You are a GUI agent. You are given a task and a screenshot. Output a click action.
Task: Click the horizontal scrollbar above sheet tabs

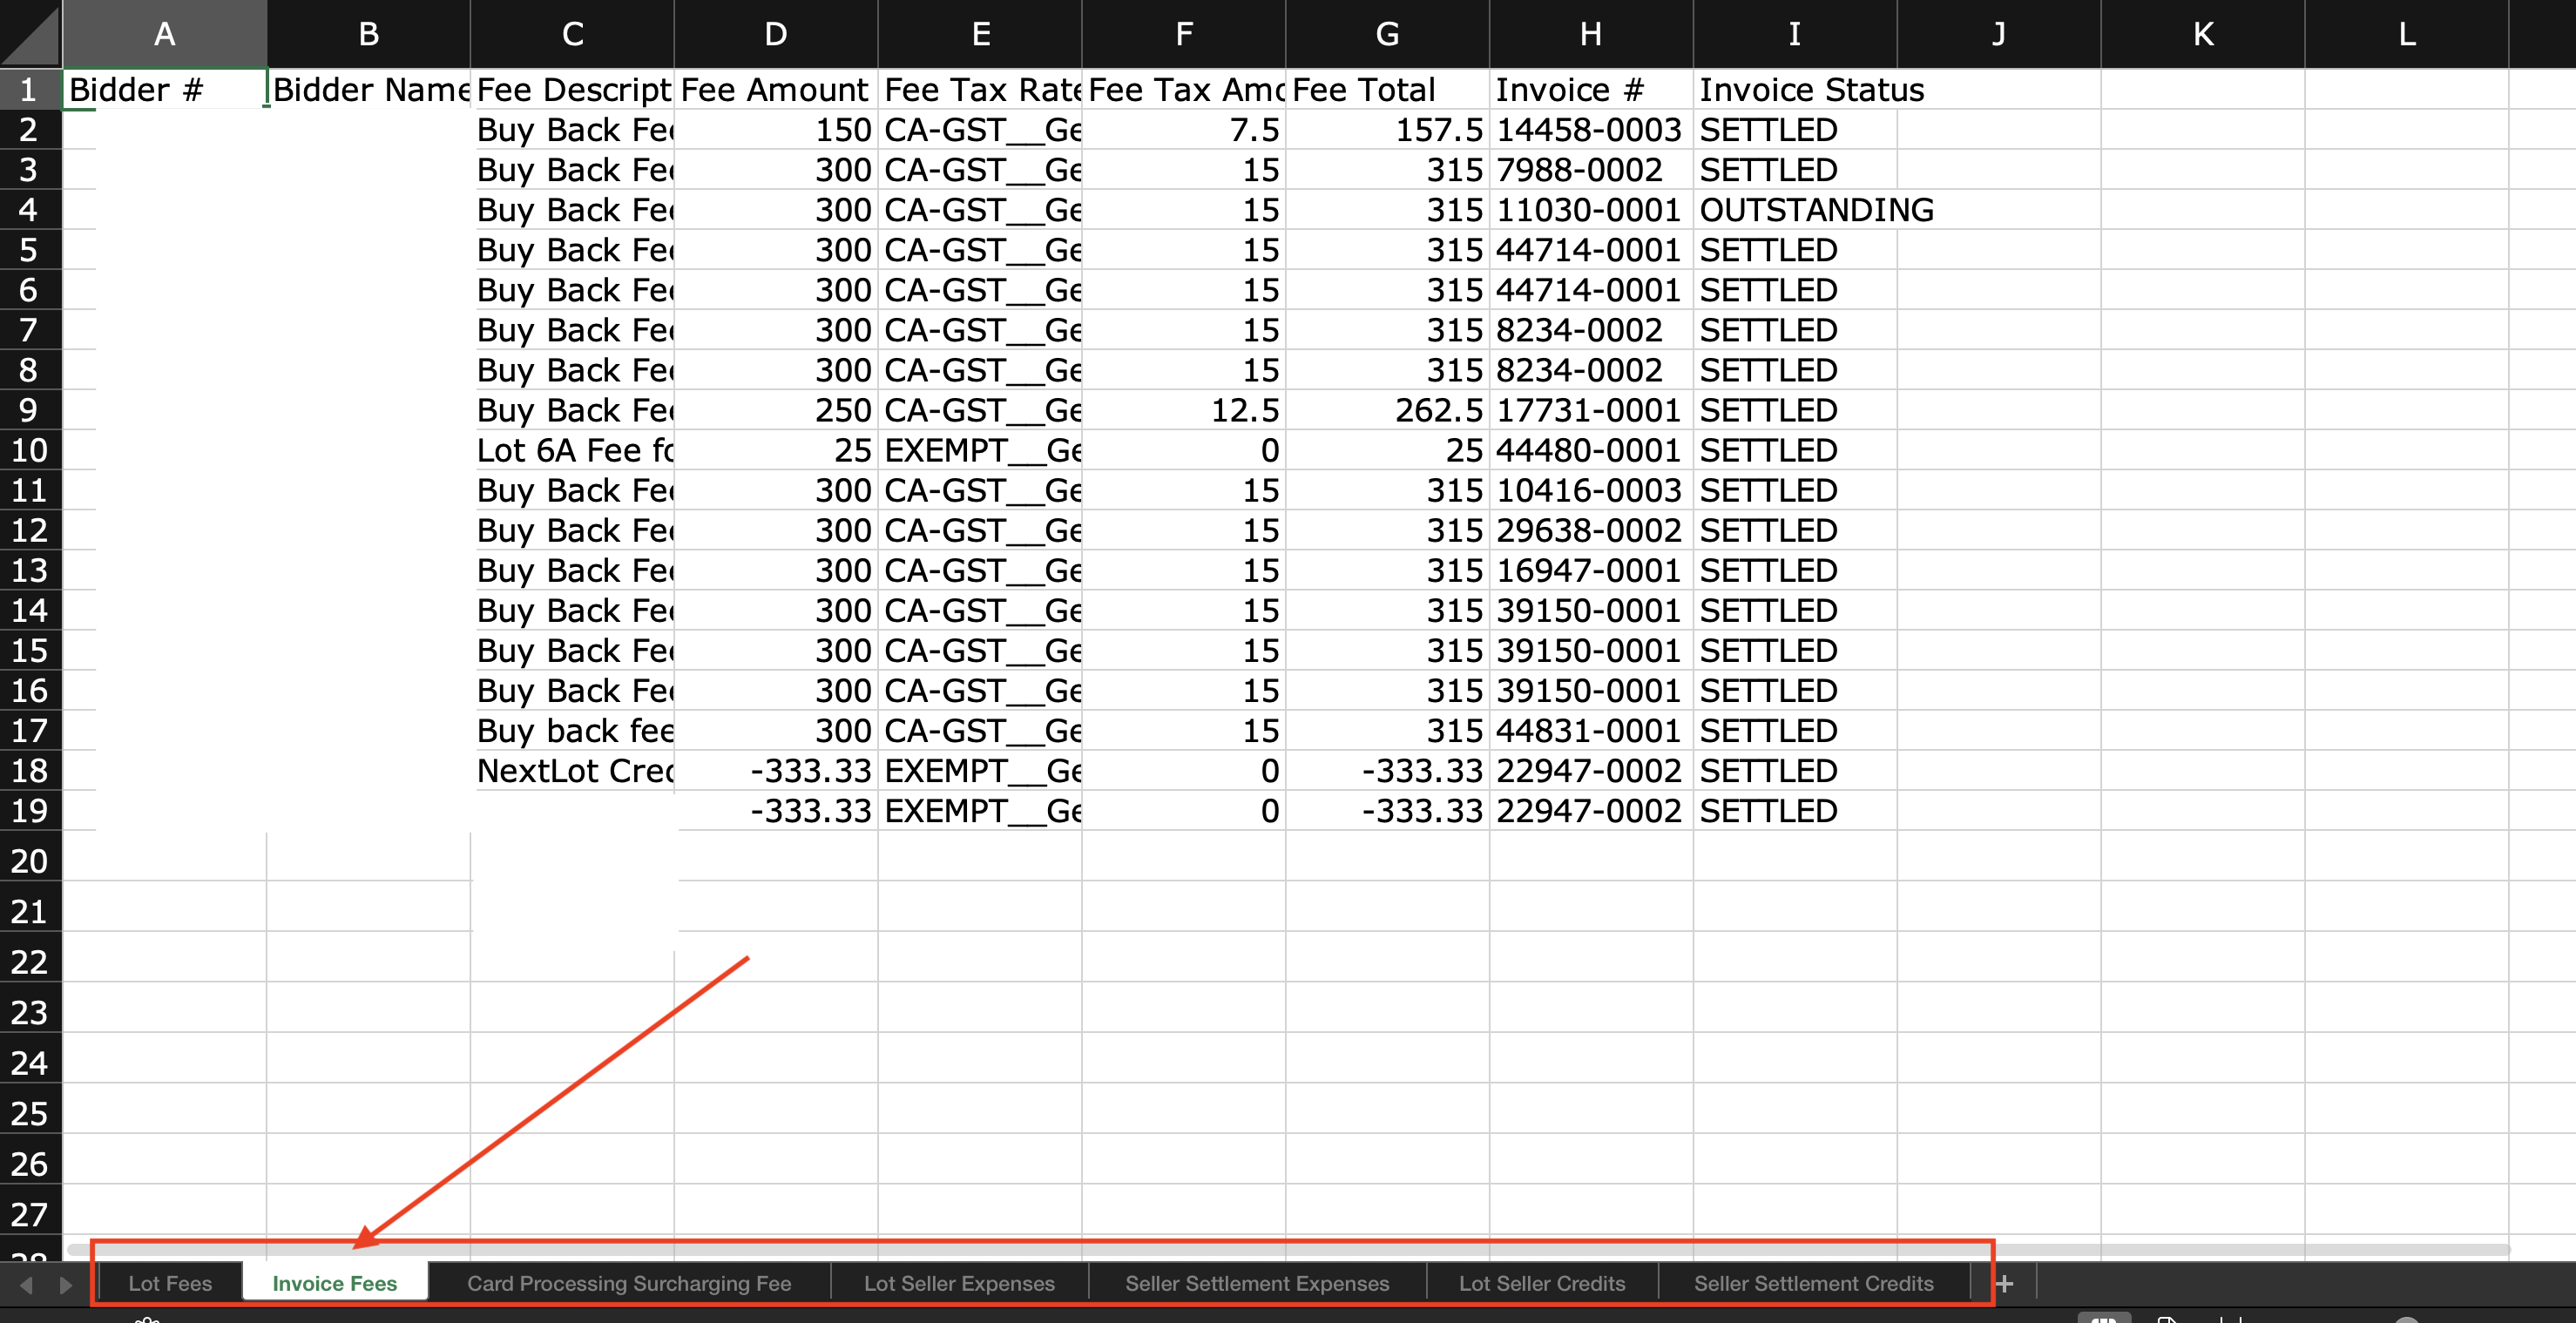1288,1249
